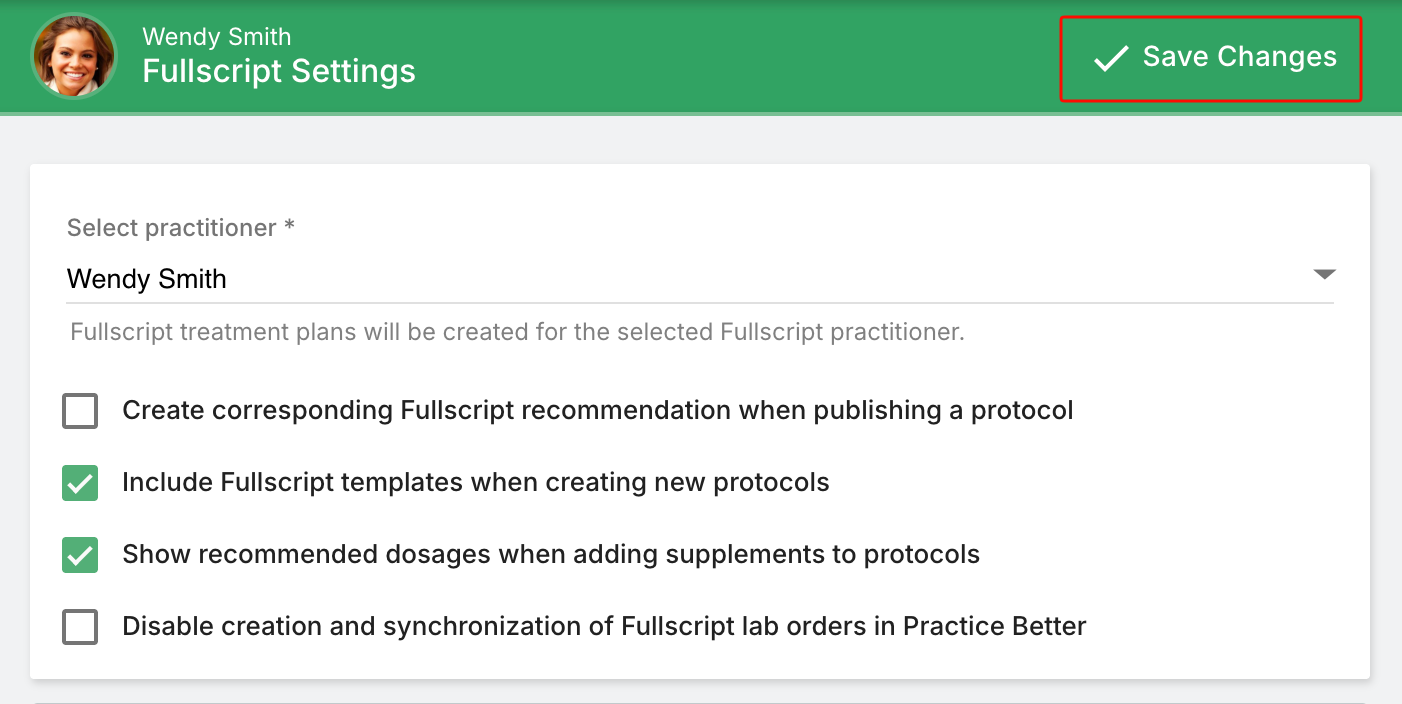The width and height of the screenshot is (1402, 704).
Task: Uncheck 'Include Fullscript templates' green checkbox
Action: [x=80, y=483]
